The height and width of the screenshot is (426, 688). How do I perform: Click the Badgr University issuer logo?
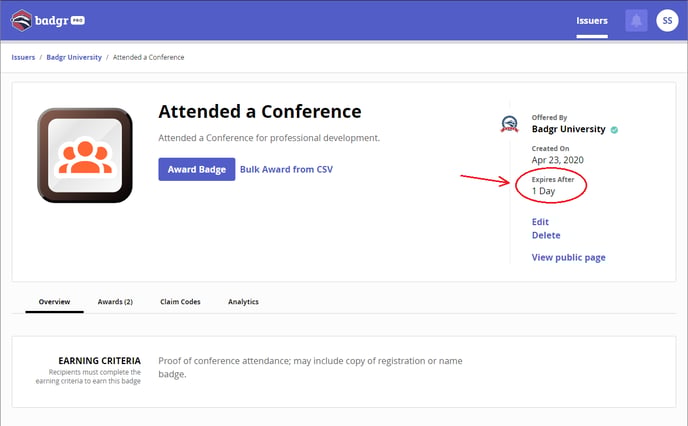[509, 124]
